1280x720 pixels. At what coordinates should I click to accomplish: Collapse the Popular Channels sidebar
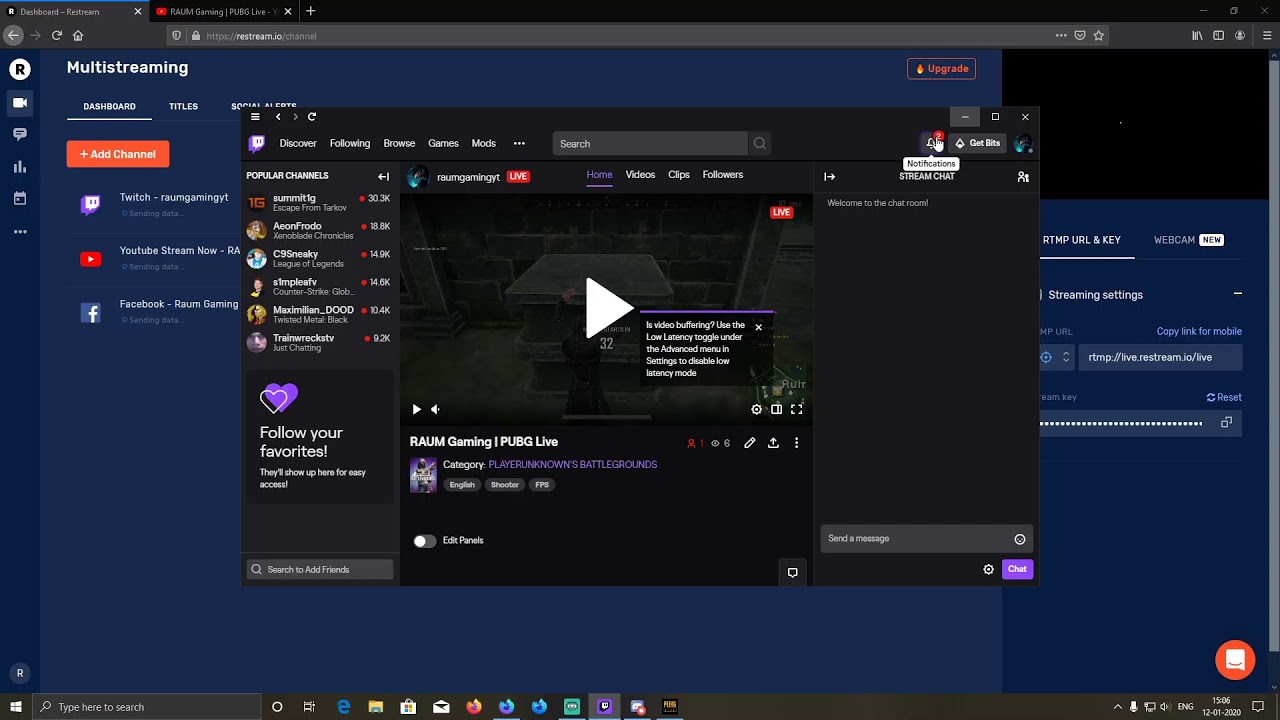383,176
